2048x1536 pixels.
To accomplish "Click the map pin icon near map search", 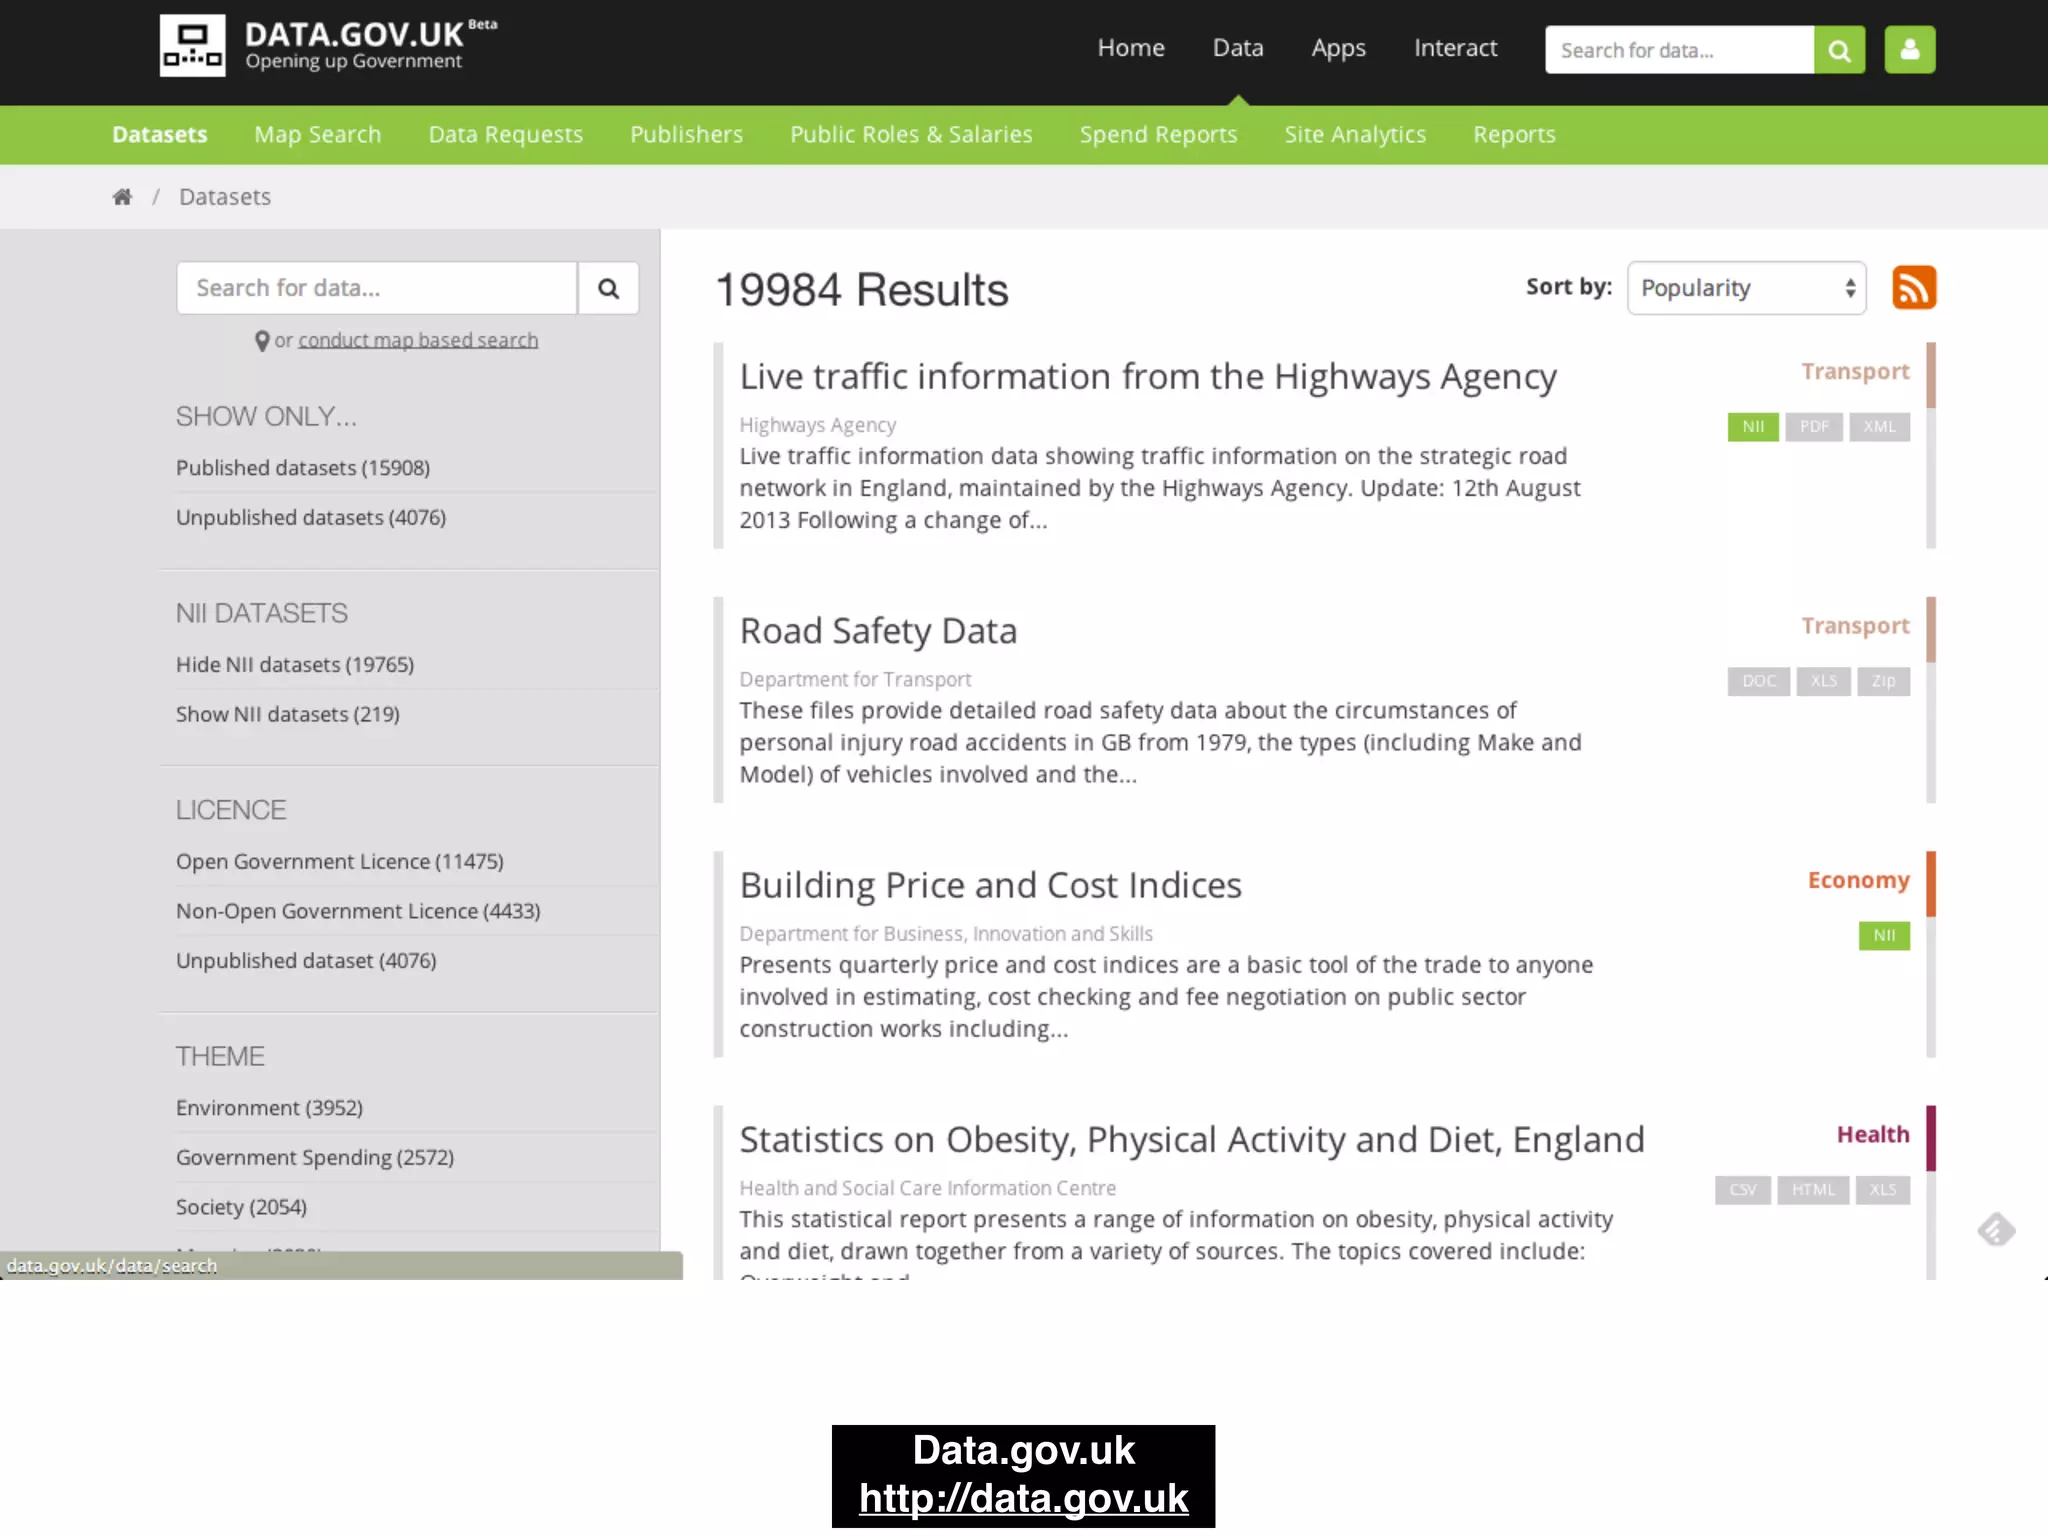I will point(262,341).
